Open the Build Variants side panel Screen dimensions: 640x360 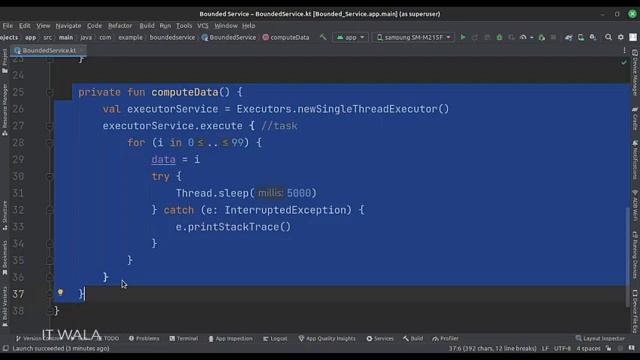(5, 306)
